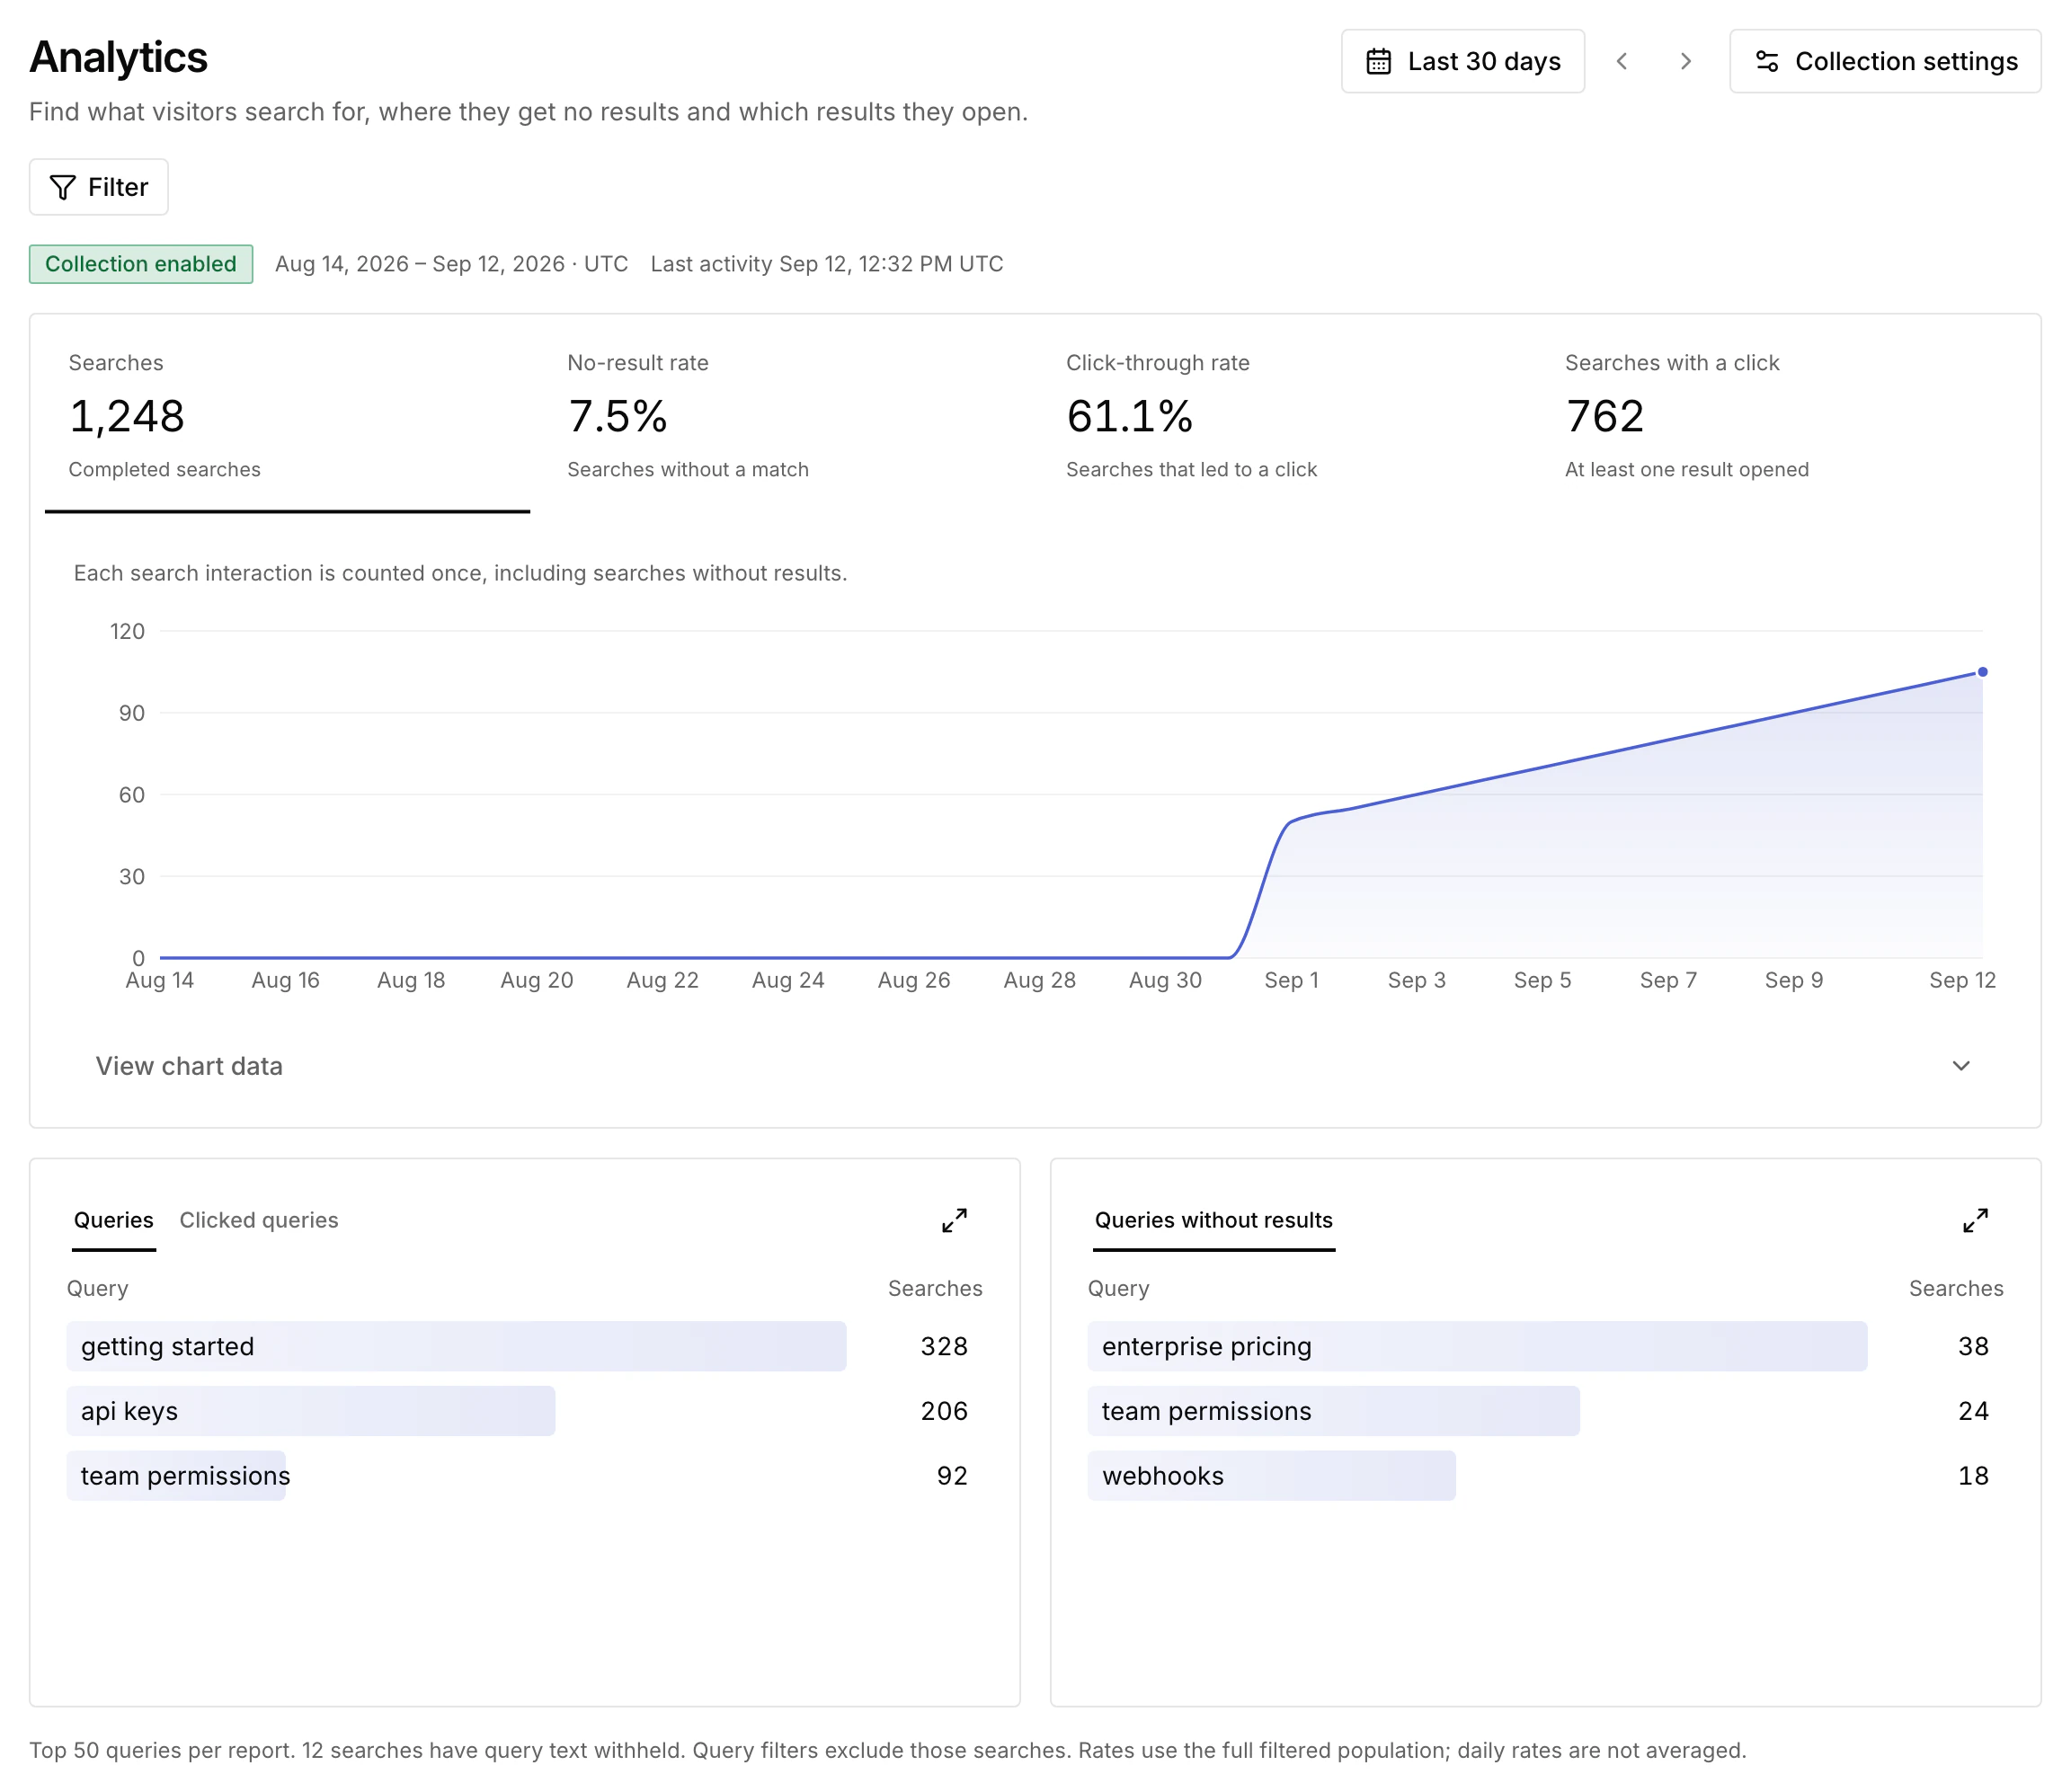Click the Collection enabled badge
The width and height of the screenshot is (2071, 1792).
coord(141,264)
